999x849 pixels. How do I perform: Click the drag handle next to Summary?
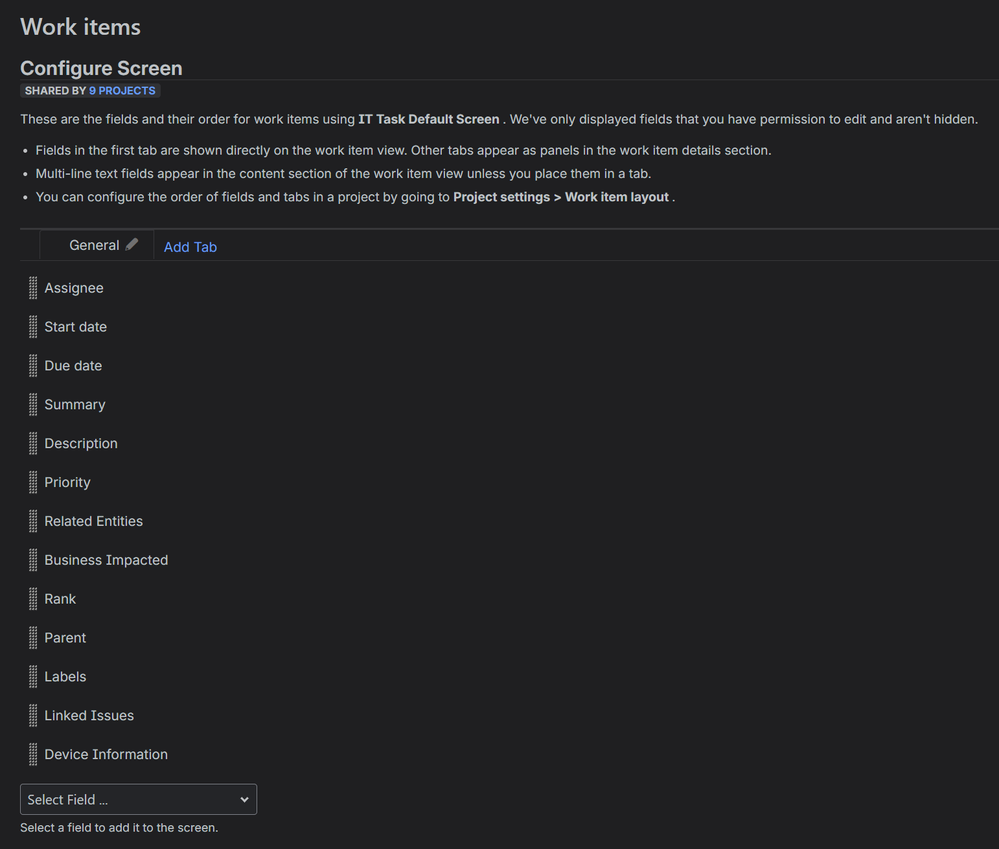point(32,404)
